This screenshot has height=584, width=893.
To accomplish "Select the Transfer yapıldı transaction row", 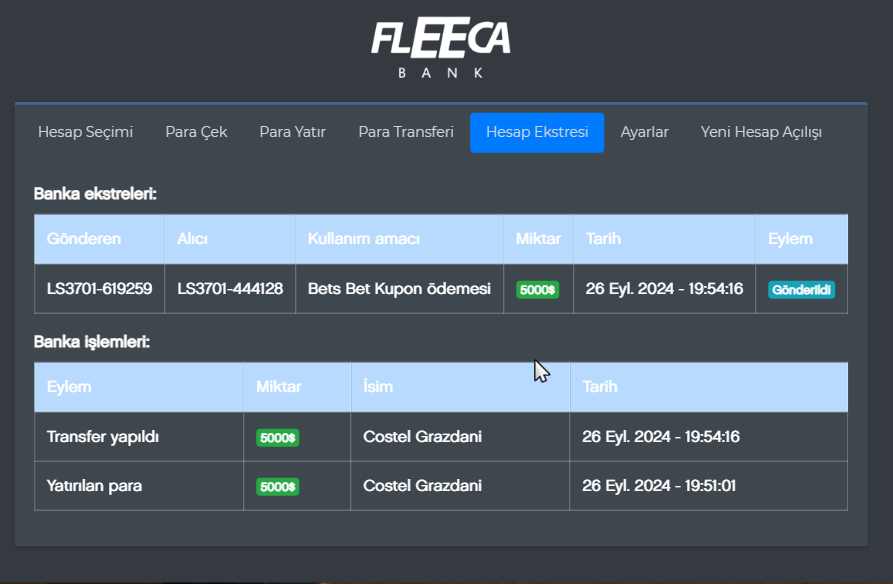I will tap(103, 437).
